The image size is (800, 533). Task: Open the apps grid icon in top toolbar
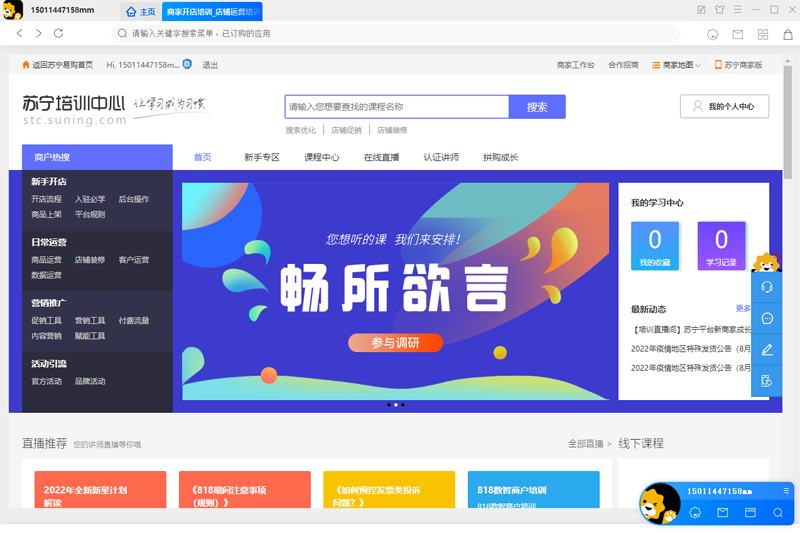pos(763,34)
